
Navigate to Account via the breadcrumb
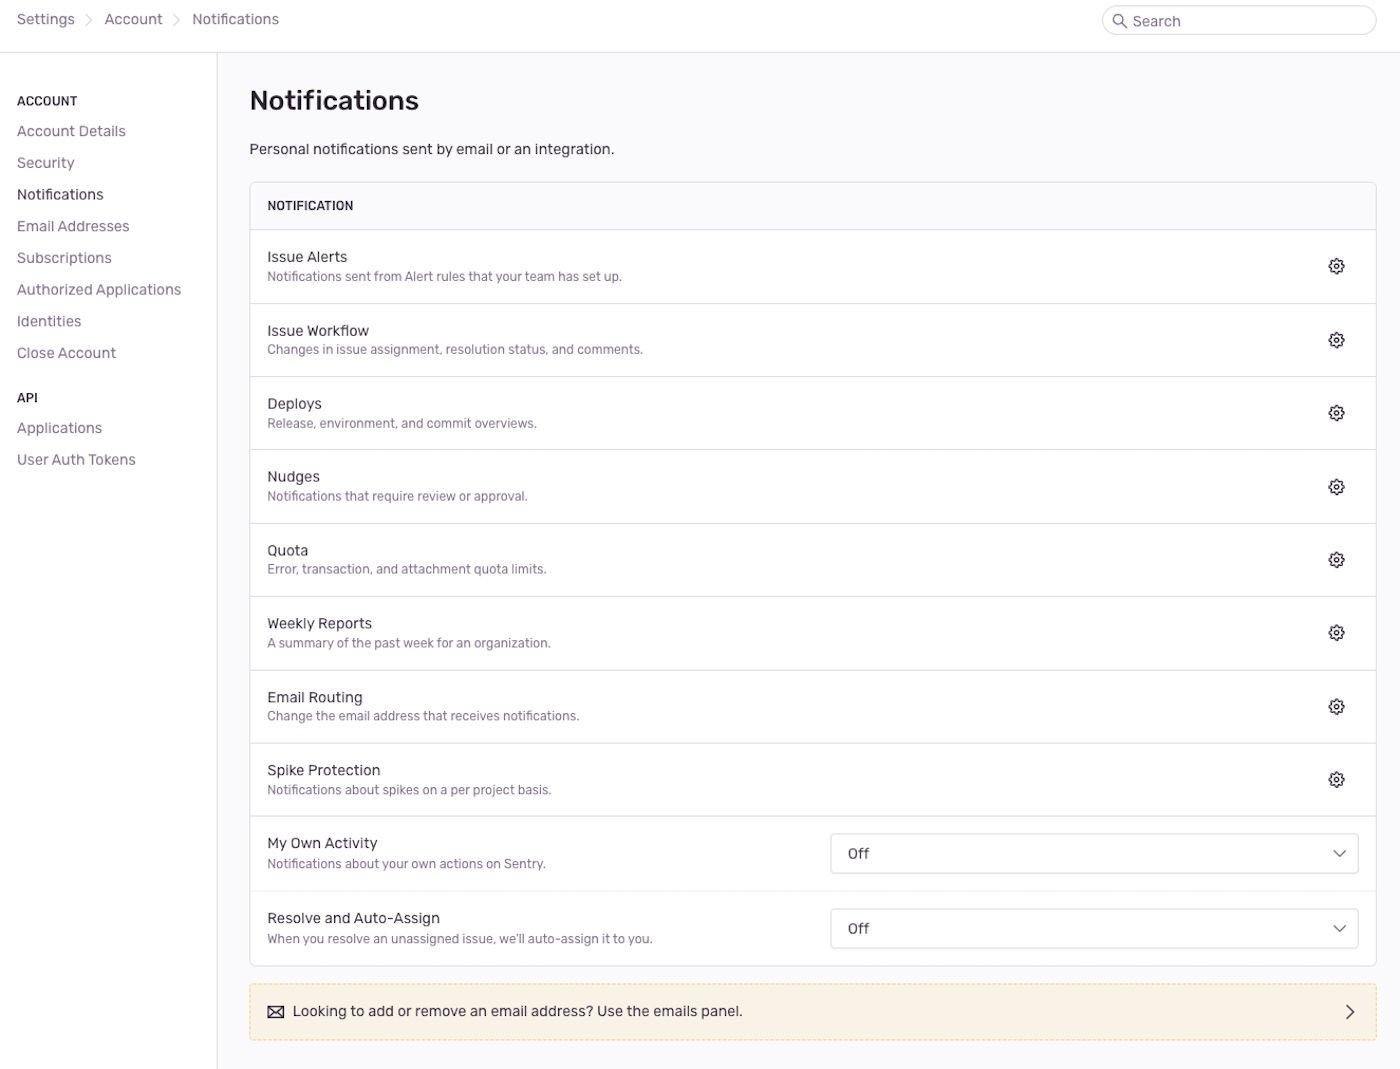133,18
